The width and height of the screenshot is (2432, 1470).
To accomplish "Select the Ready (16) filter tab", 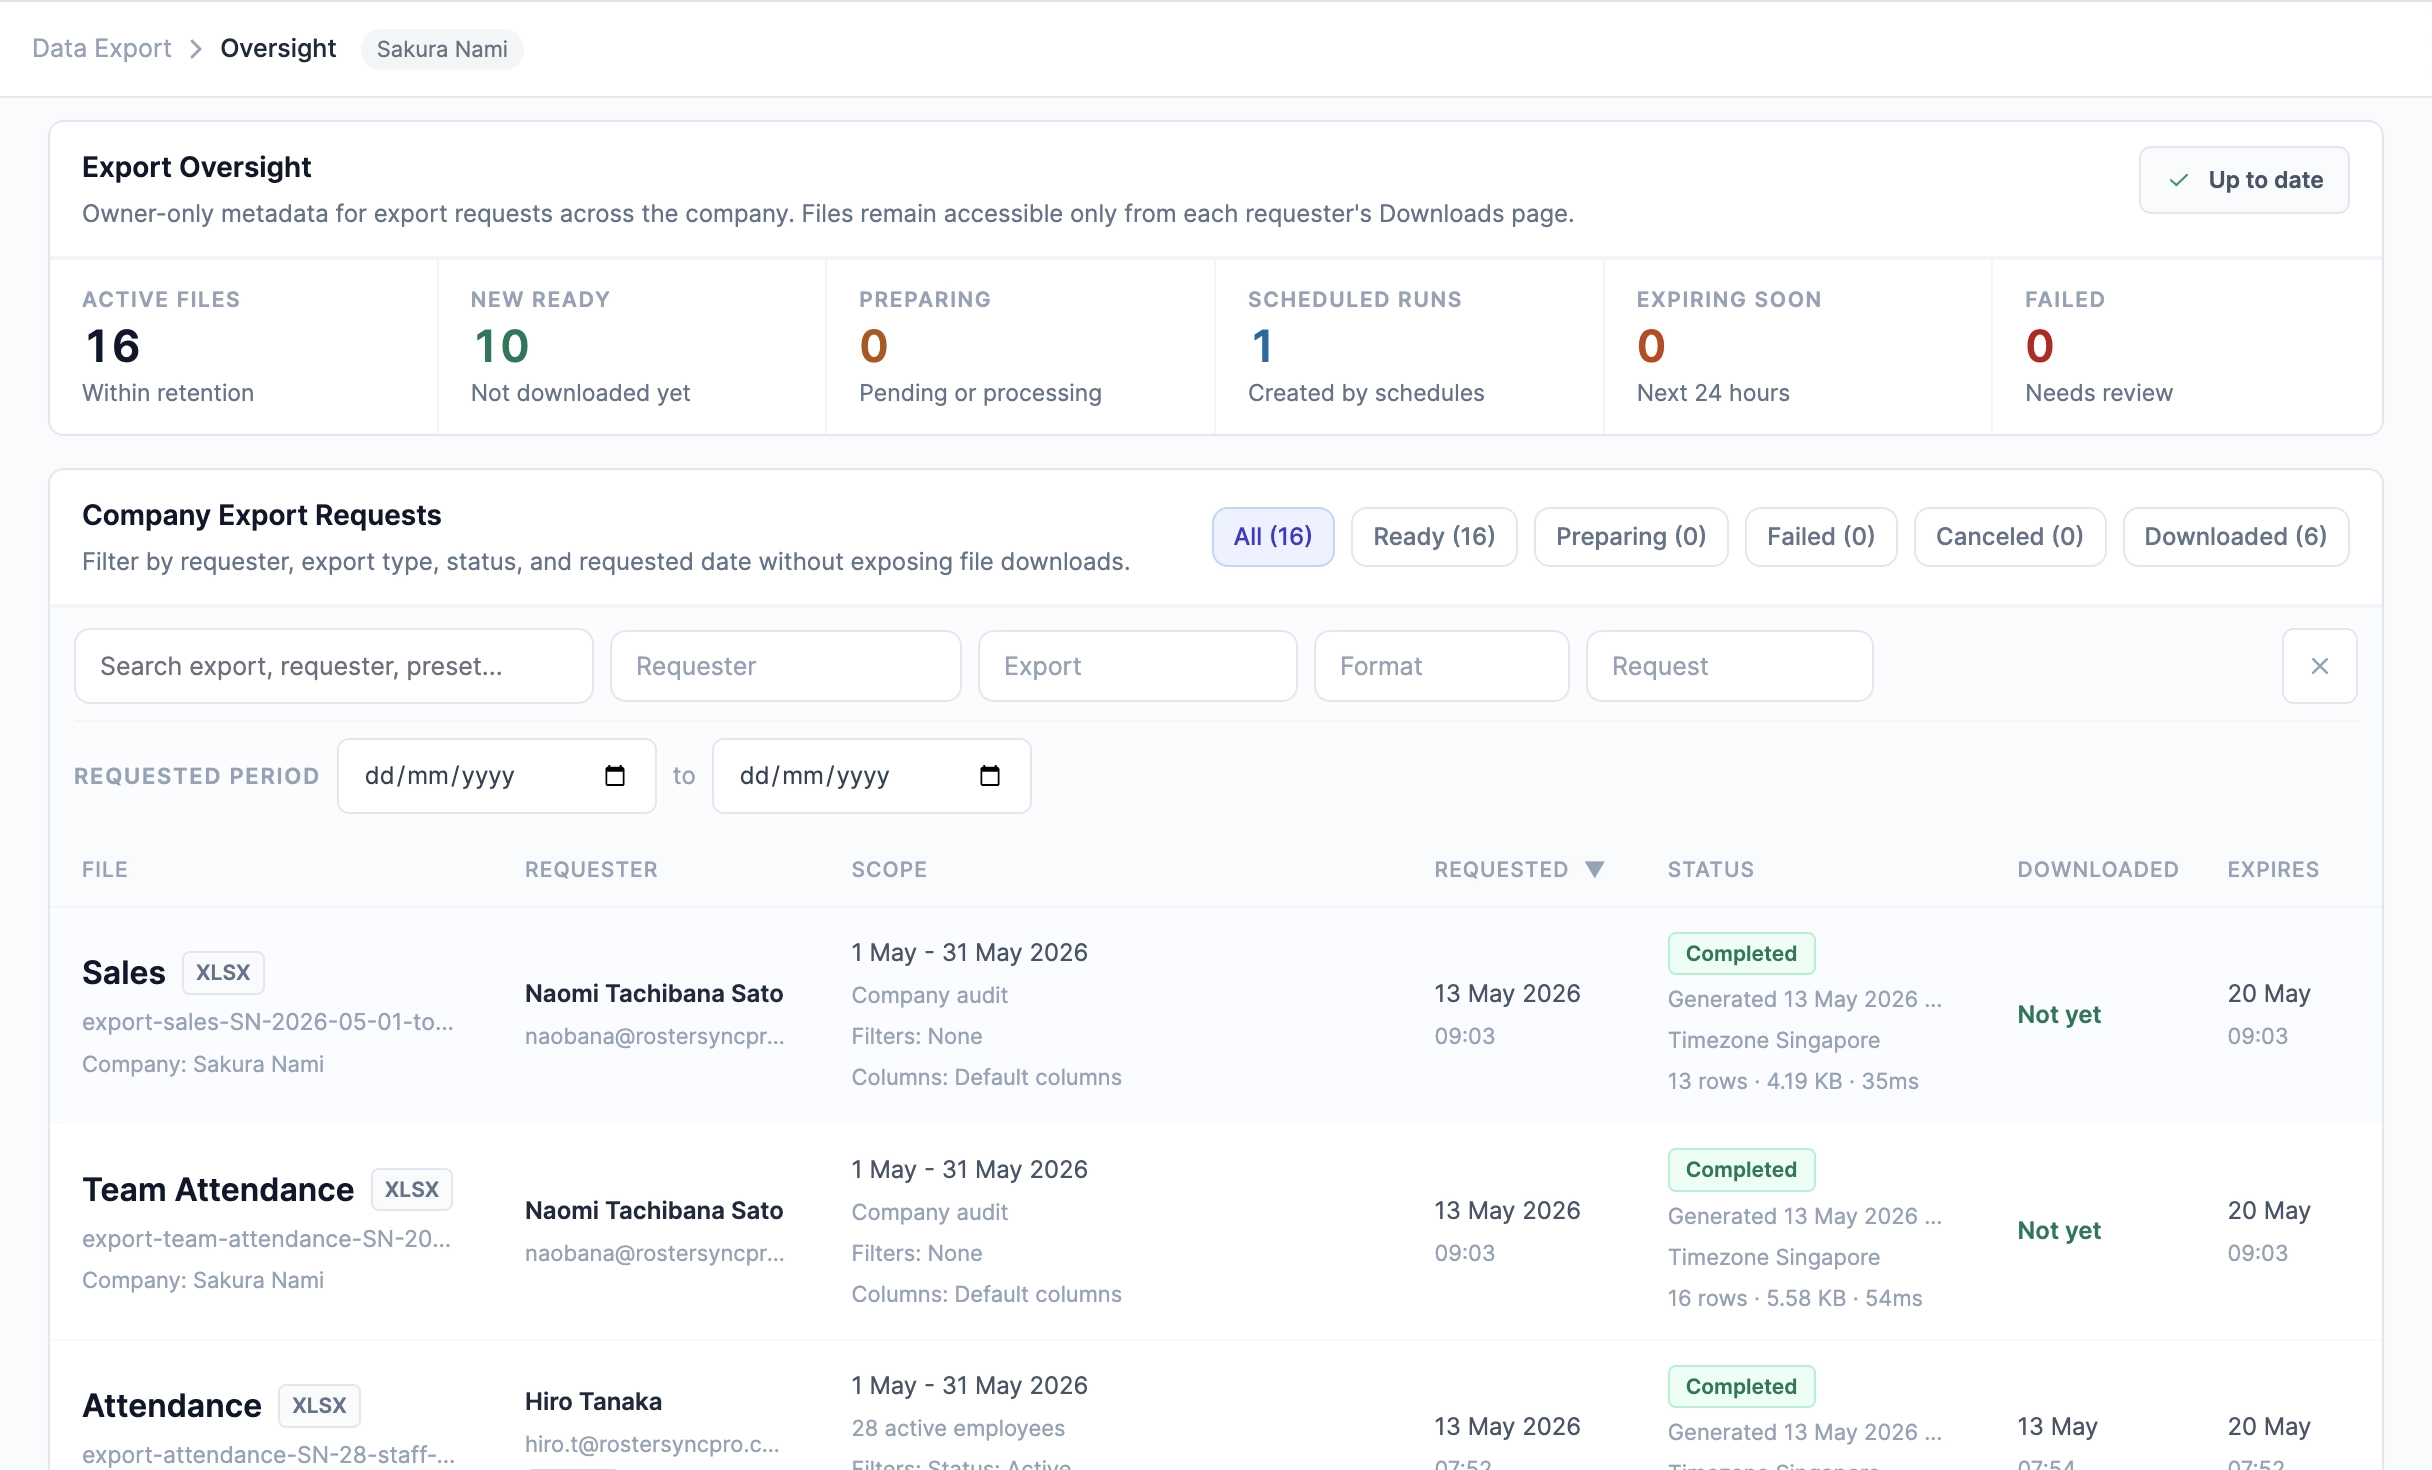I will pos(1434,537).
